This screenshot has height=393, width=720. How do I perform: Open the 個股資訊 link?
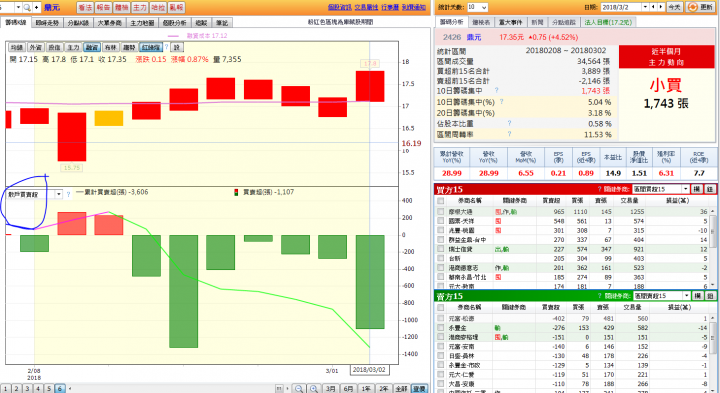click(340, 7)
